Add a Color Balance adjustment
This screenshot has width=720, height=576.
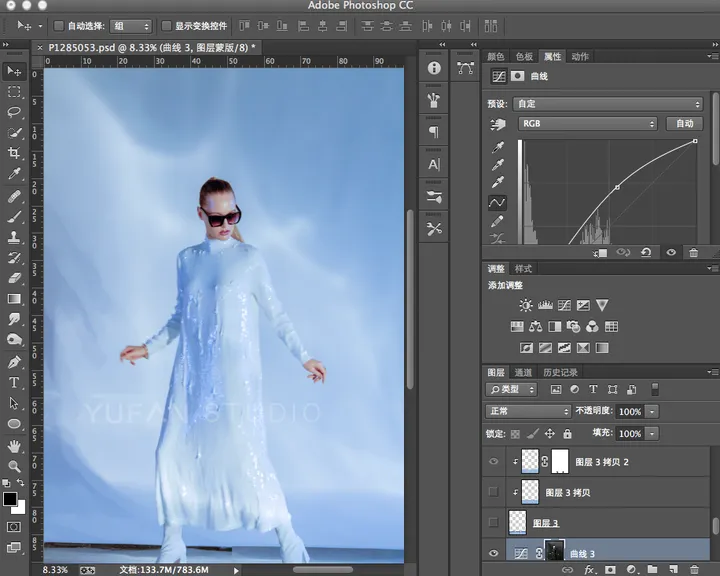(x=535, y=327)
